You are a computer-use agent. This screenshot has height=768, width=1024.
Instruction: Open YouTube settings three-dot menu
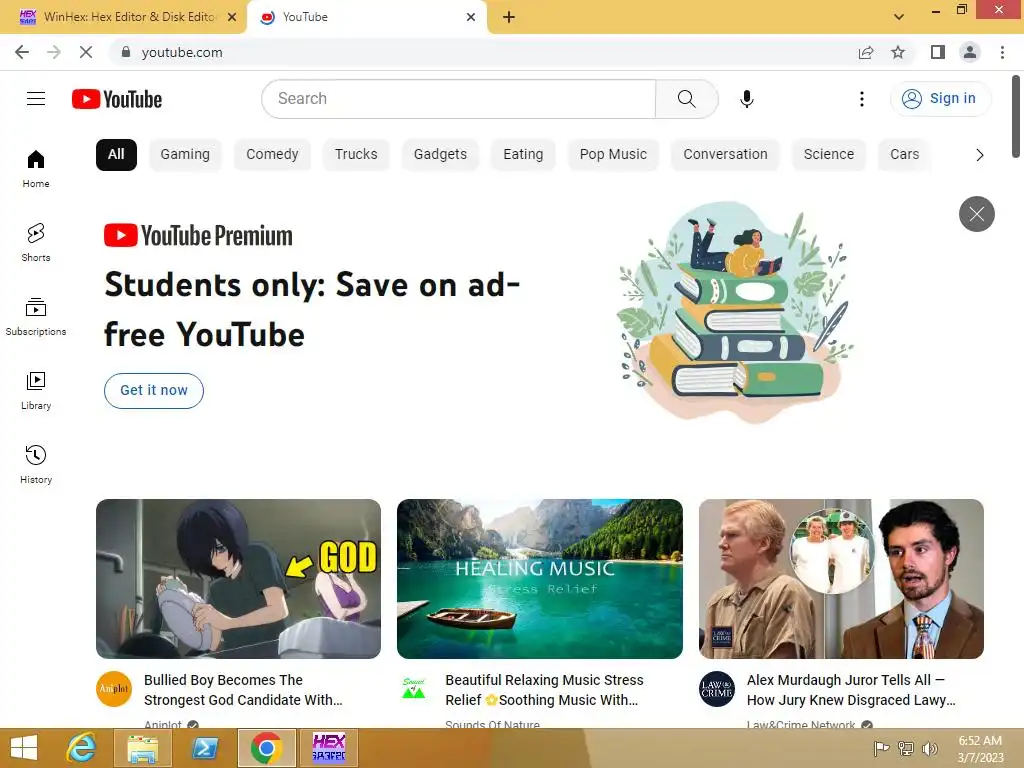[x=861, y=99]
